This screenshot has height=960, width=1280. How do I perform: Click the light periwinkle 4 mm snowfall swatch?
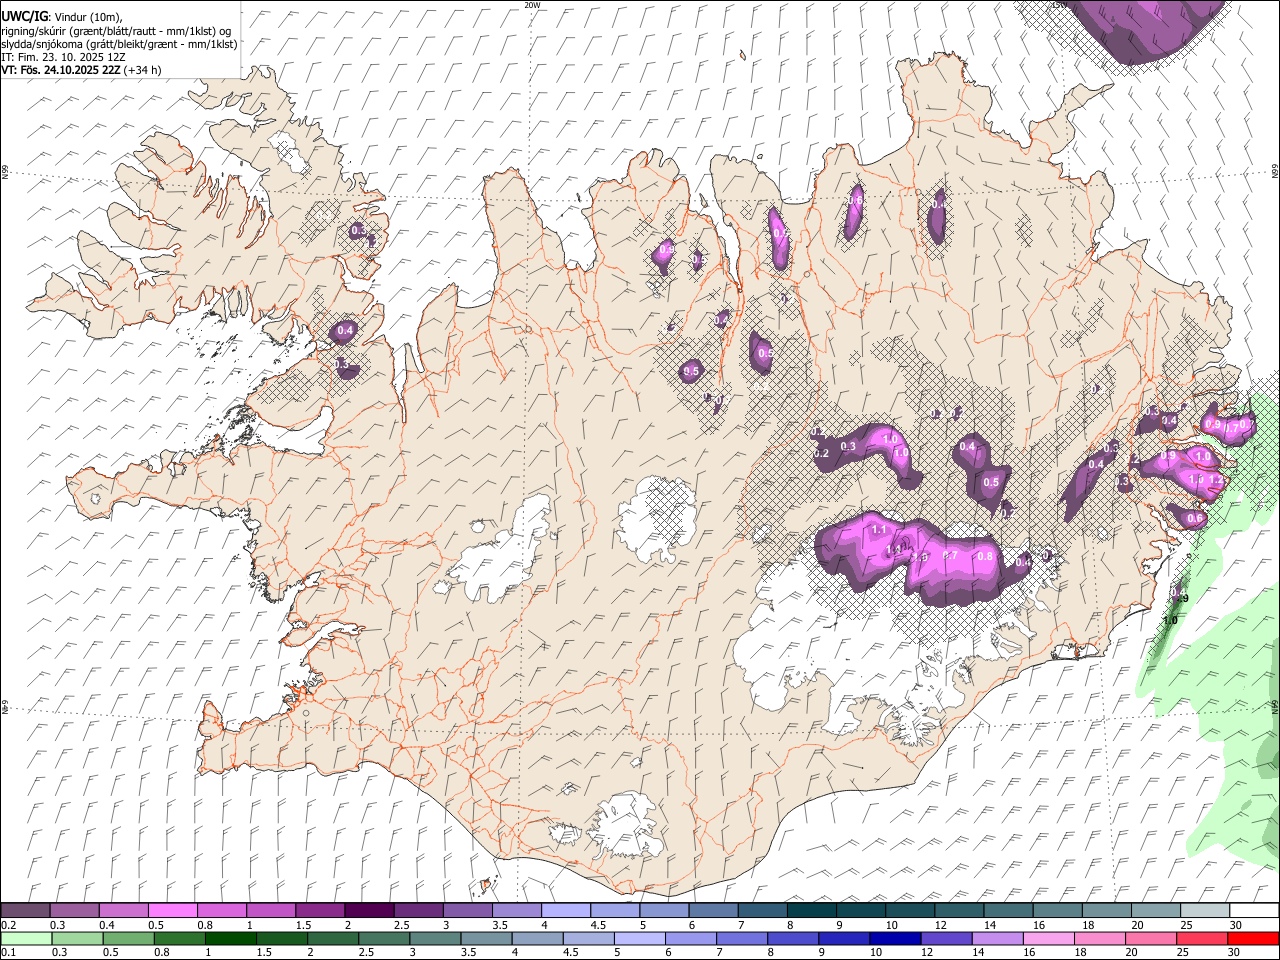pyautogui.click(x=564, y=910)
